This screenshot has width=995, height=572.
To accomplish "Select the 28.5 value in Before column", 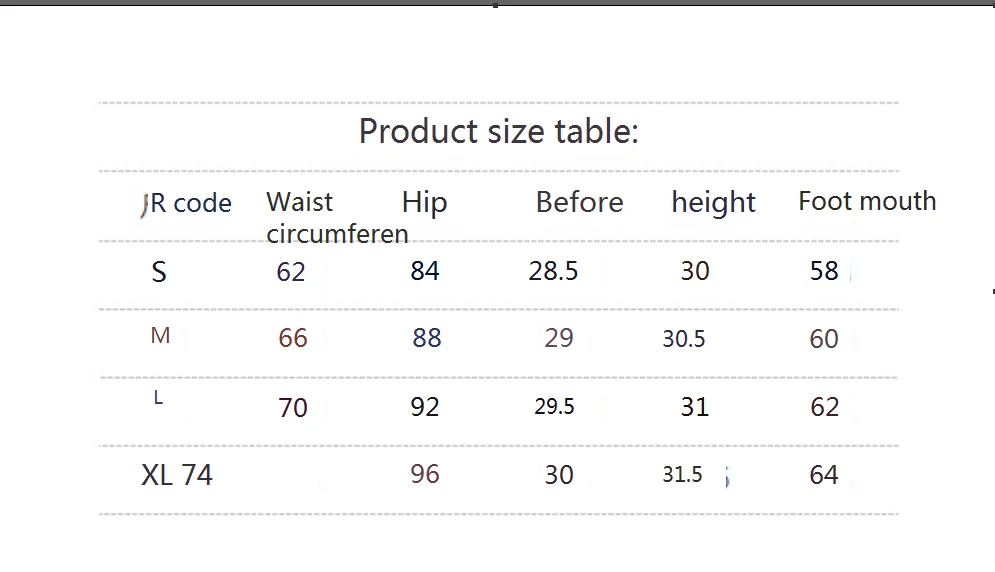I will coord(553,271).
